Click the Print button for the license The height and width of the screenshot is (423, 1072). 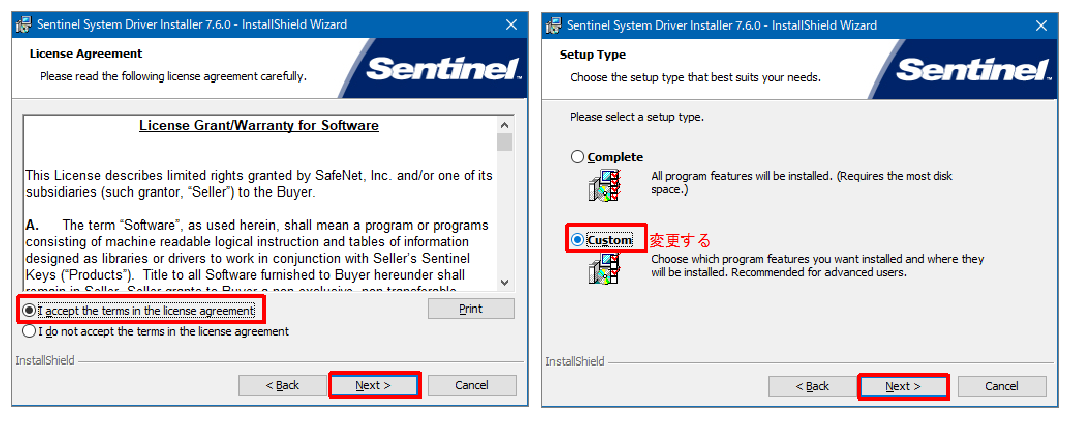click(471, 309)
